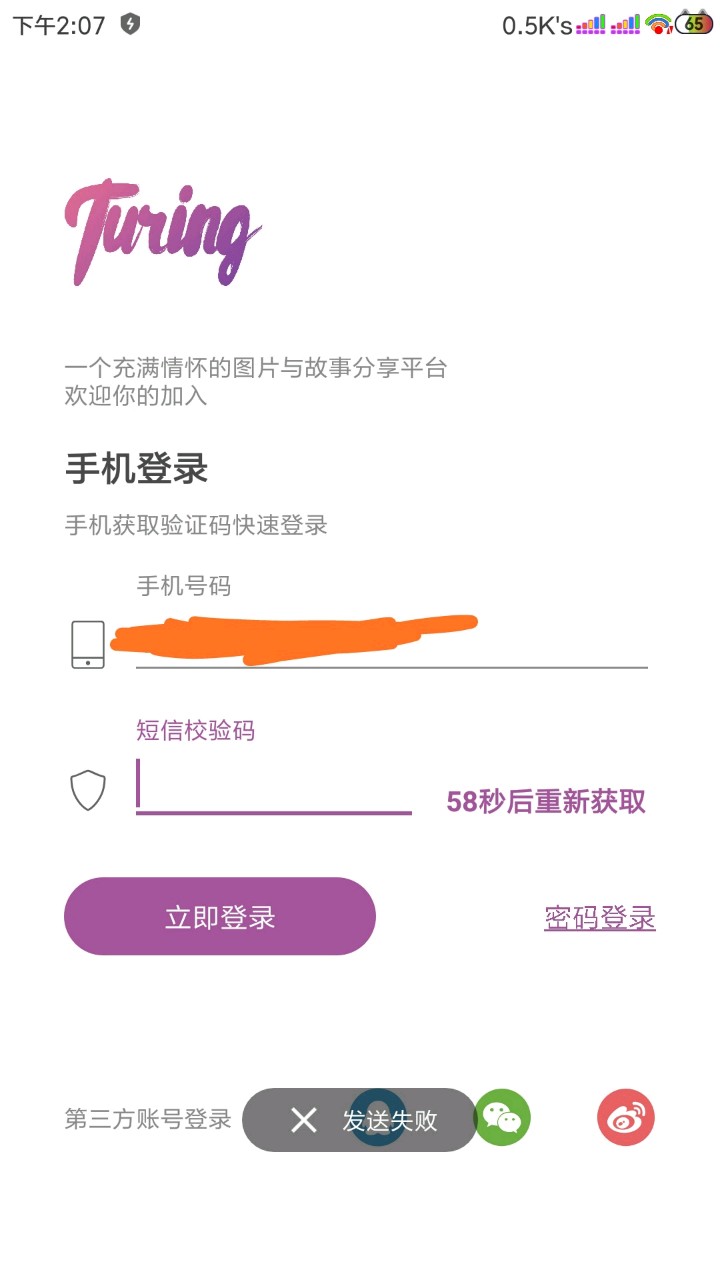The width and height of the screenshot is (720, 1280).
Task: Tap the battery indicator in the status bar
Action: coord(693,24)
